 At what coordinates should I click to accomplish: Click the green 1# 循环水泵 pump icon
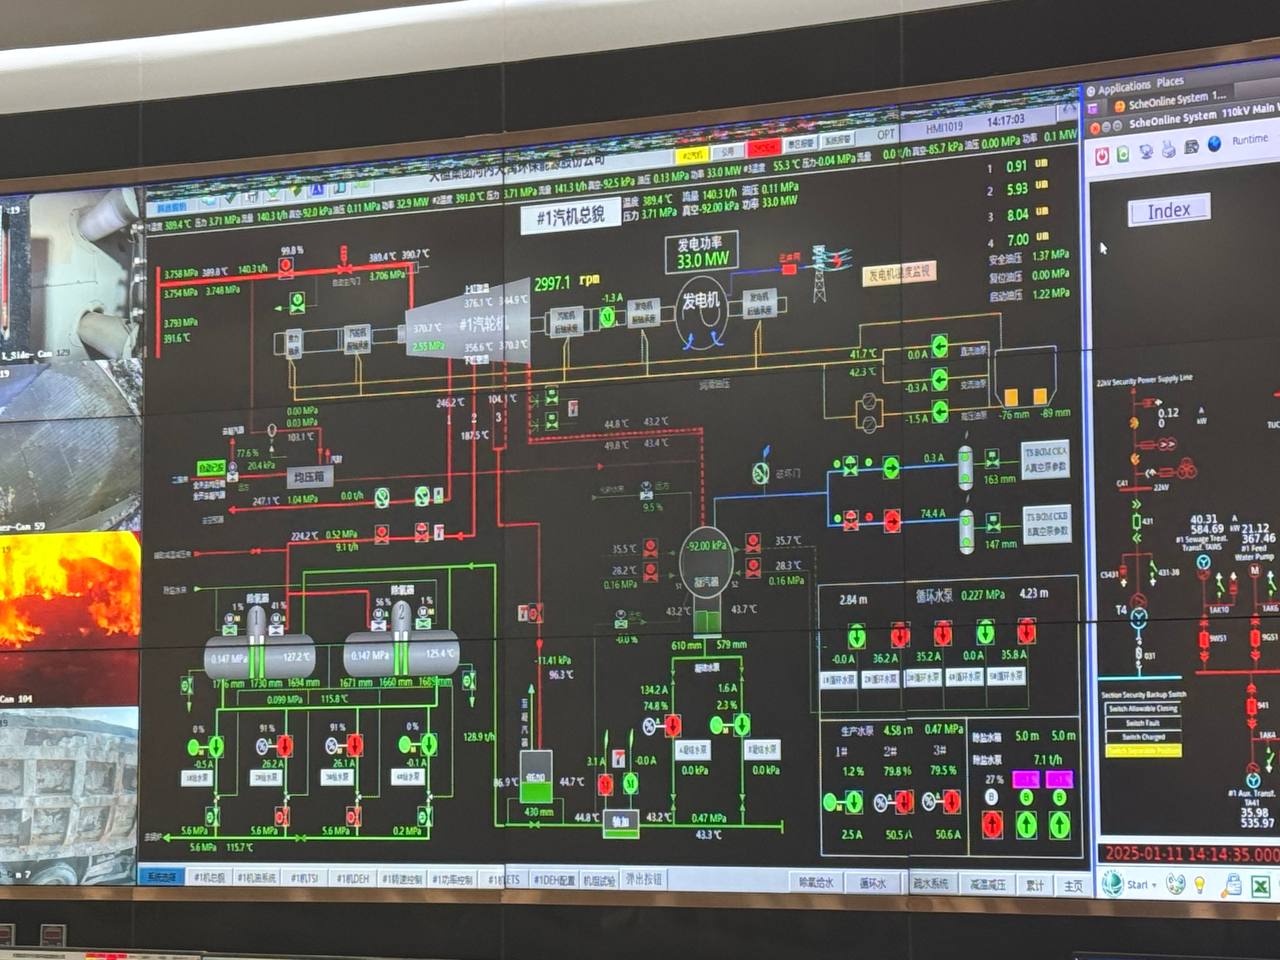(x=856, y=636)
